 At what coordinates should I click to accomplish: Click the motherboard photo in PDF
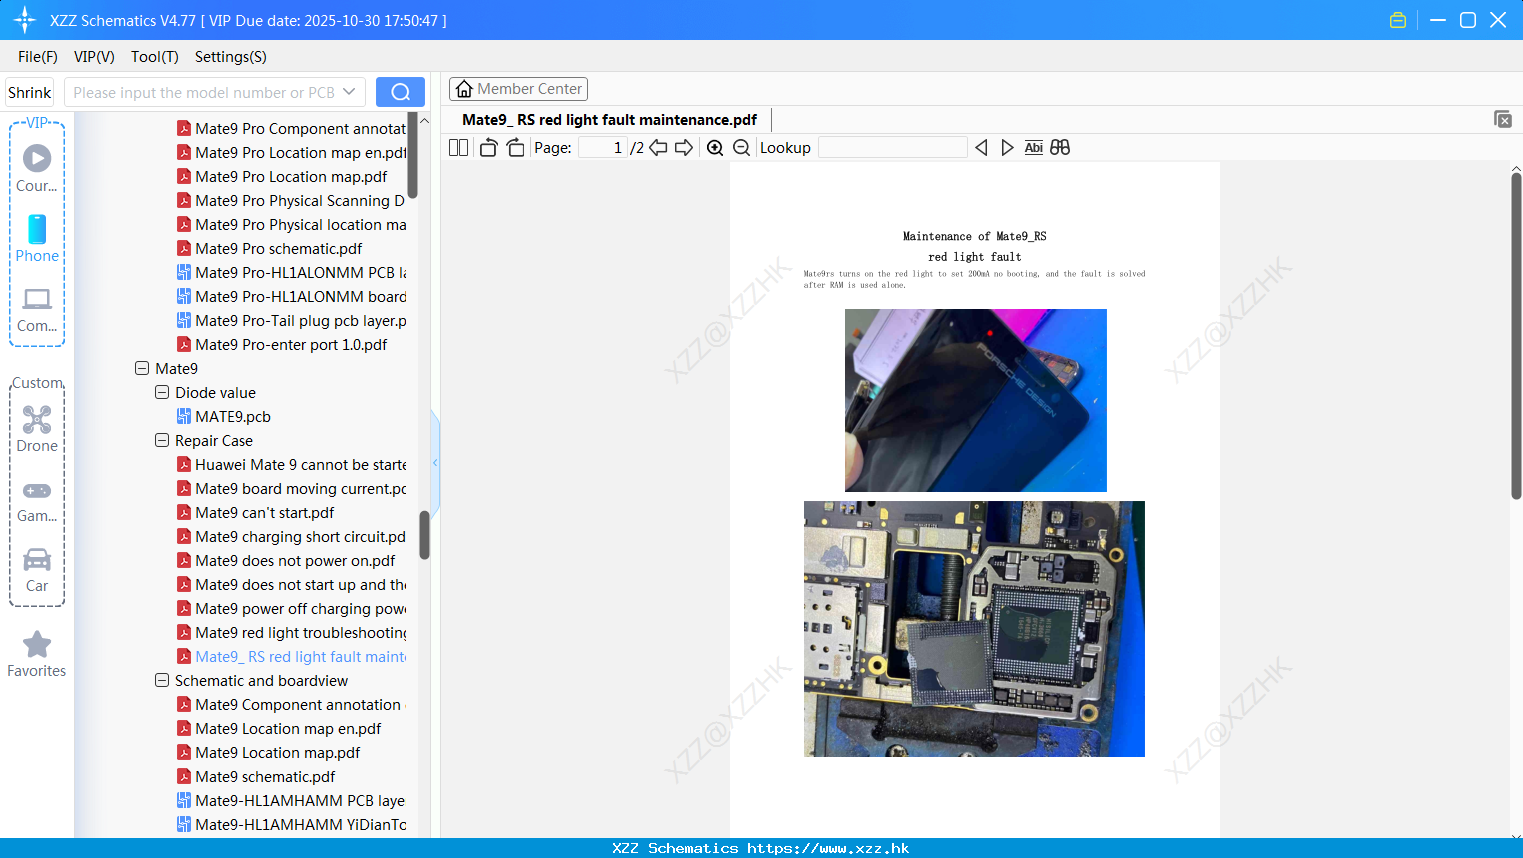974,628
